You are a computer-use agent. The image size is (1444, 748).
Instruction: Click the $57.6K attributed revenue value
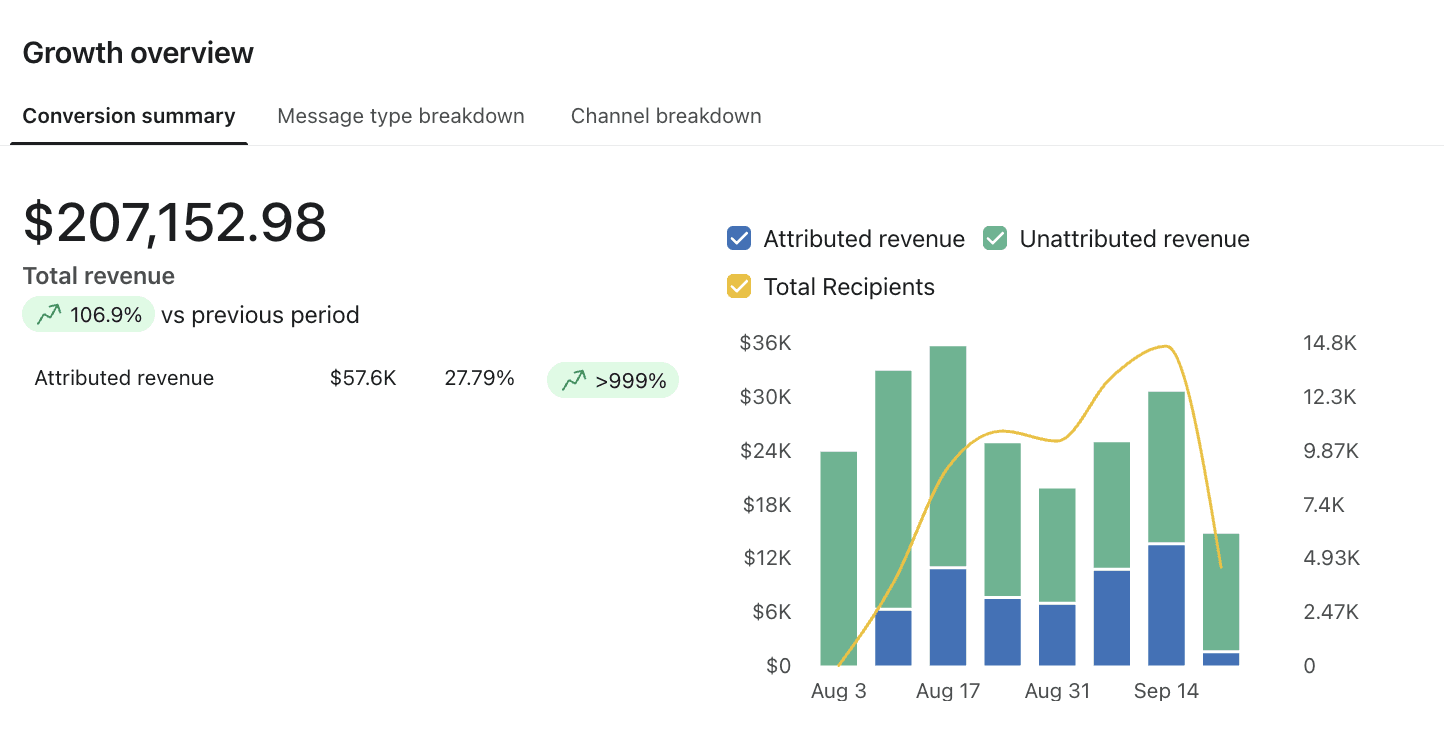(x=363, y=378)
